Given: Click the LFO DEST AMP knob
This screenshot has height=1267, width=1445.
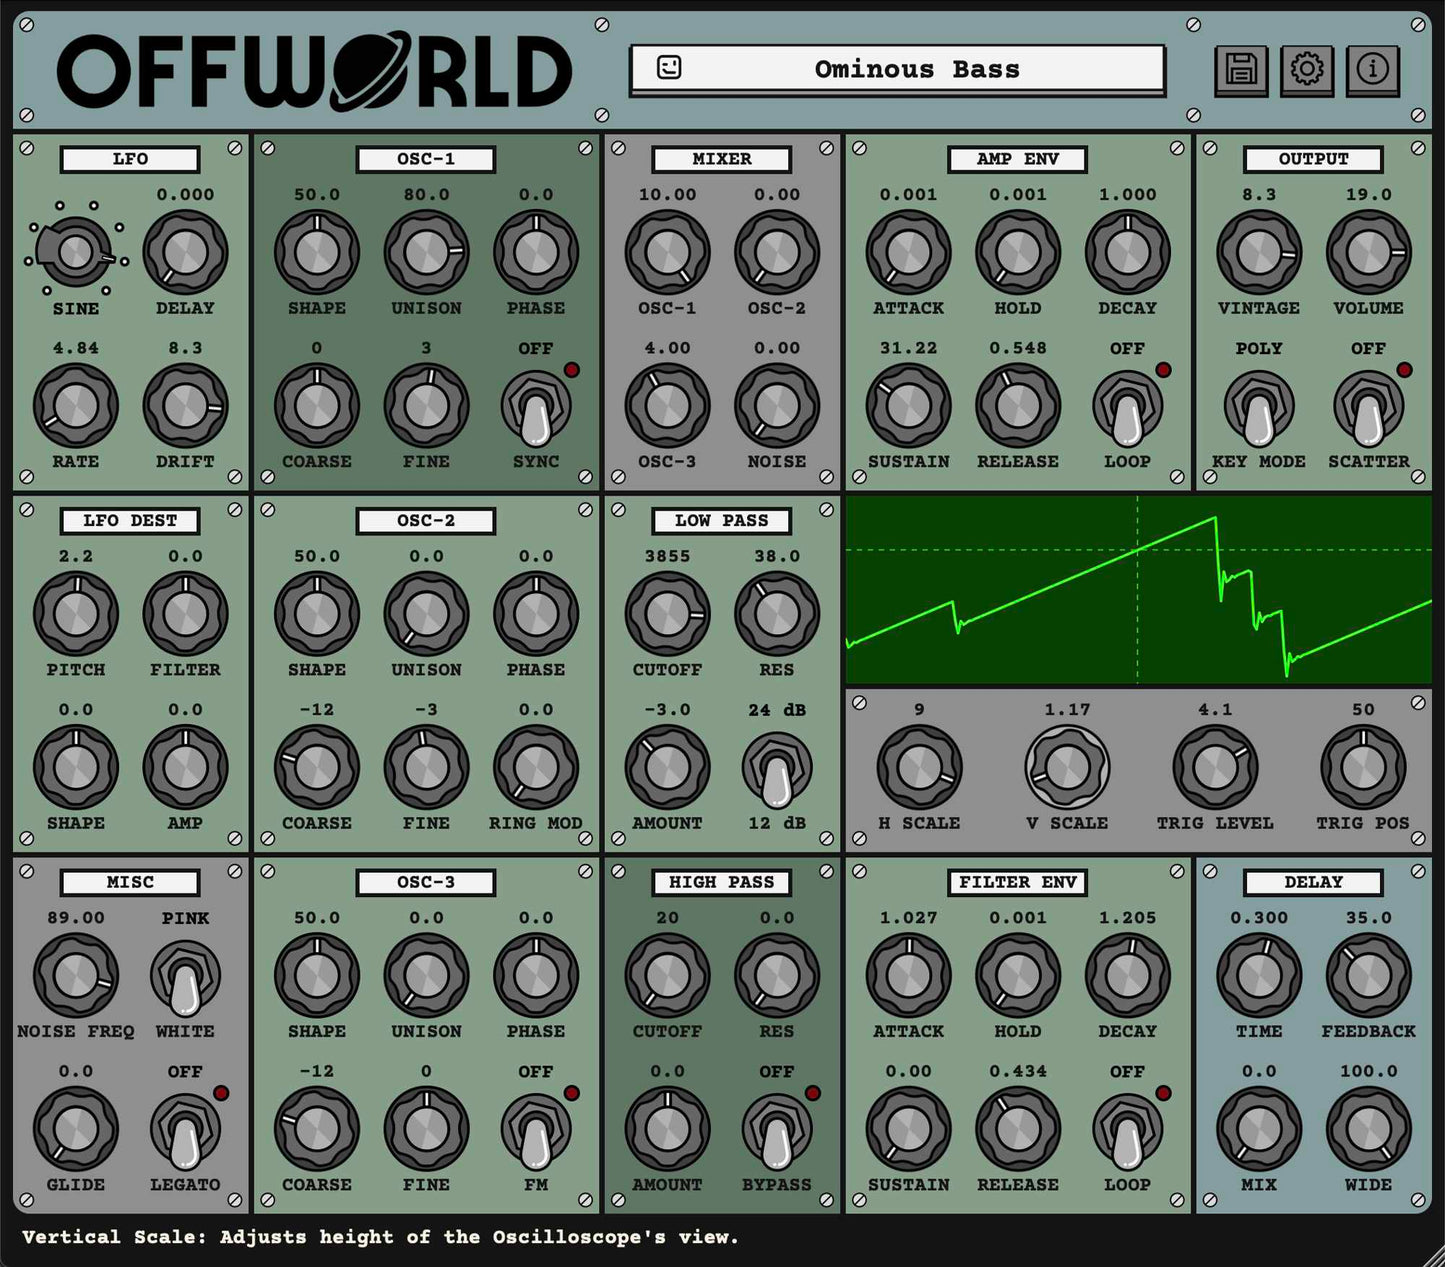Looking at the screenshot, I should [x=185, y=767].
